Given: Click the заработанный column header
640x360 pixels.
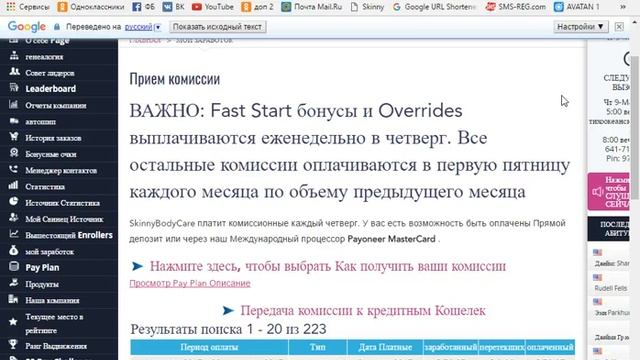Looking at the screenshot, I should [451, 347].
